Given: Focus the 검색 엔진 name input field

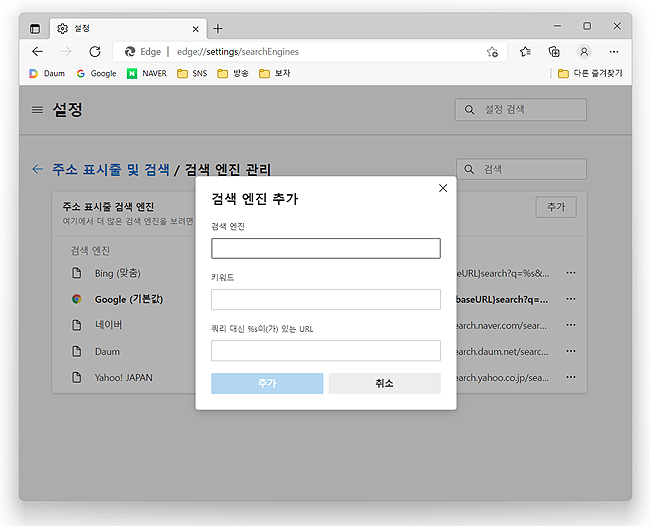Looking at the screenshot, I should (x=326, y=248).
